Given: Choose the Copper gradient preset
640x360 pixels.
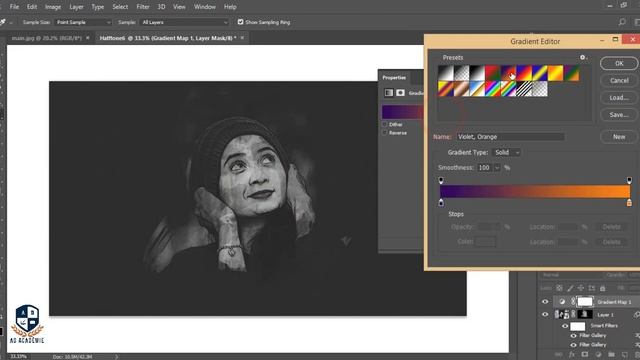Looking at the screenshot, I should coord(461,89).
